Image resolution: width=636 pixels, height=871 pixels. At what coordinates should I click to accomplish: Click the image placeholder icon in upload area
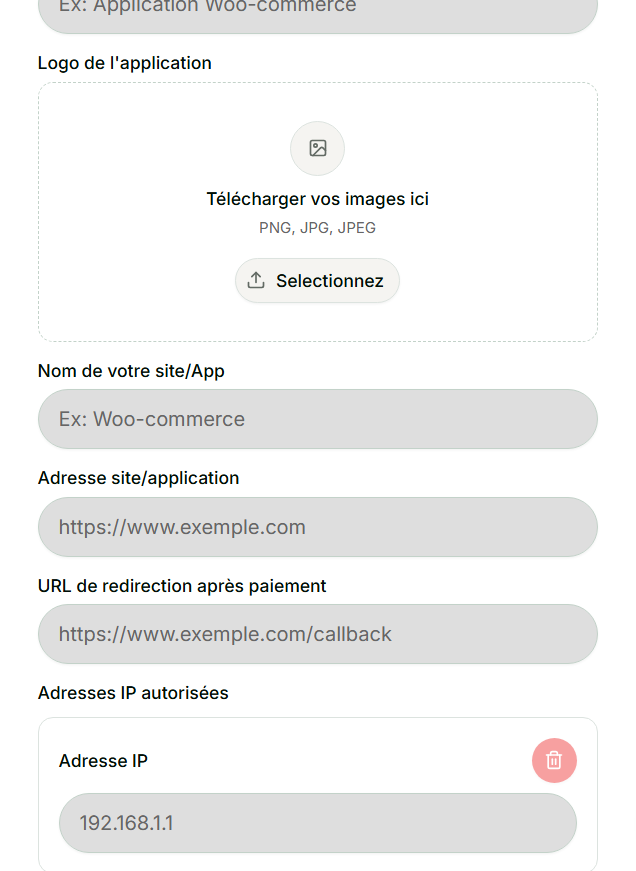coord(317,149)
